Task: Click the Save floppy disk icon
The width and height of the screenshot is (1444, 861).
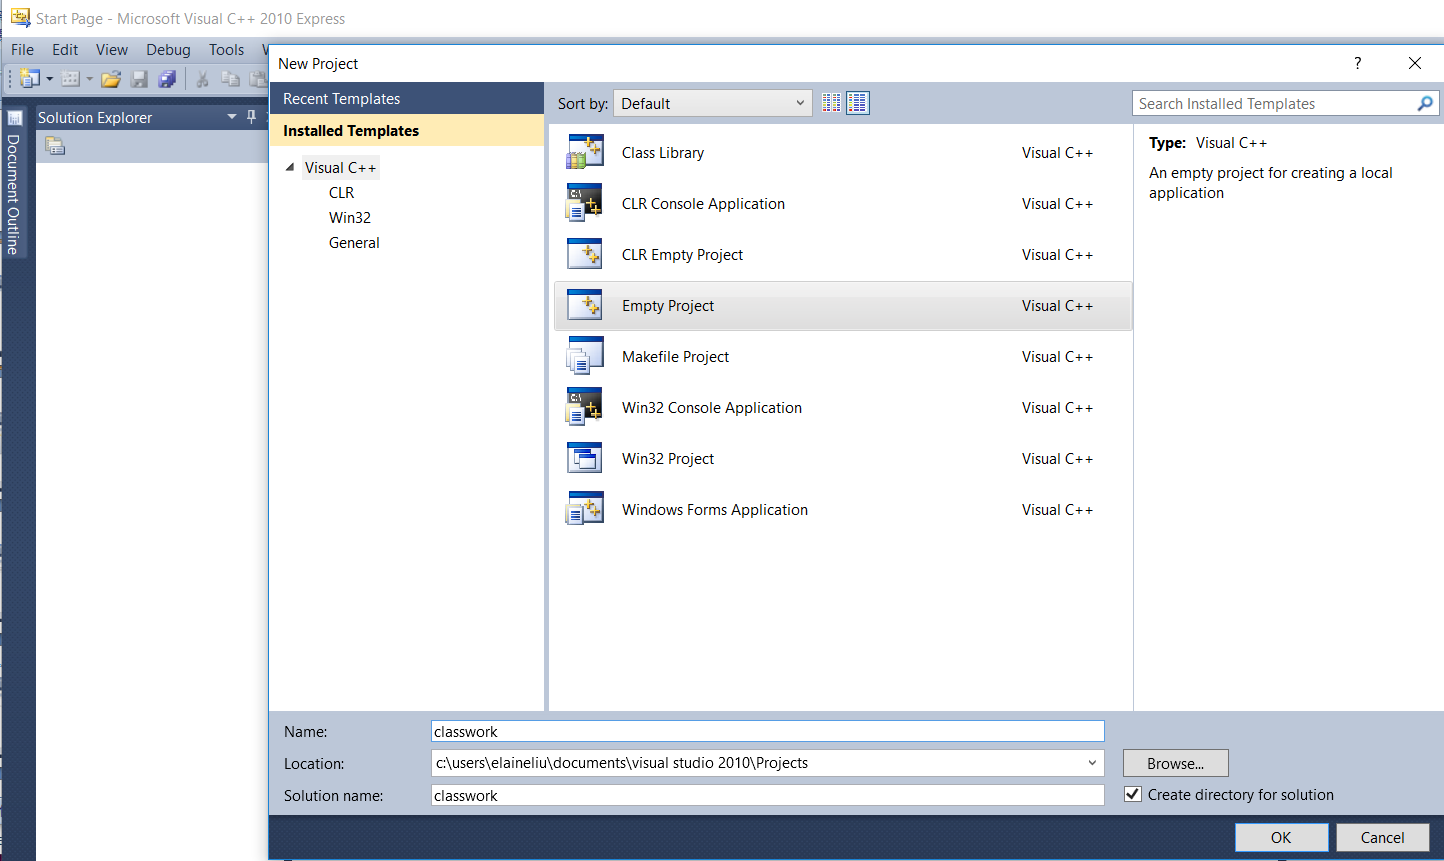Action: coord(140,78)
